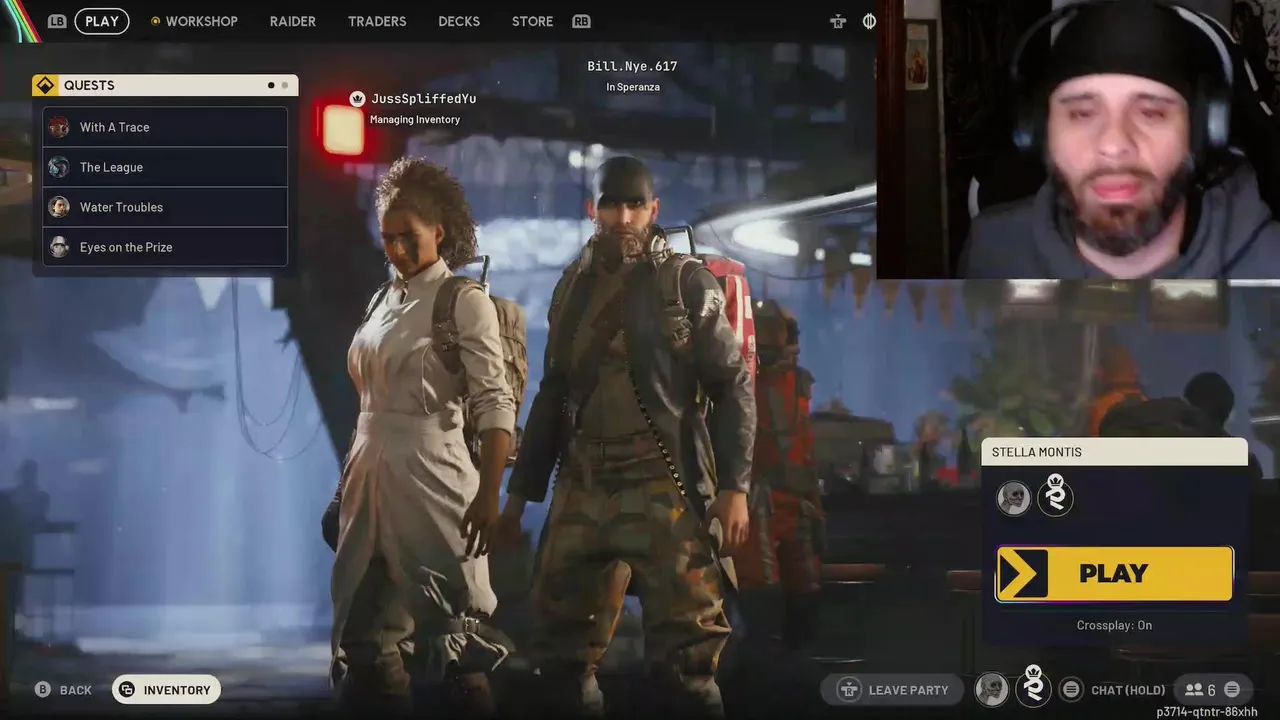Click the large yellow PLAY button
The image size is (1280, 720).
pos(1114,573)
